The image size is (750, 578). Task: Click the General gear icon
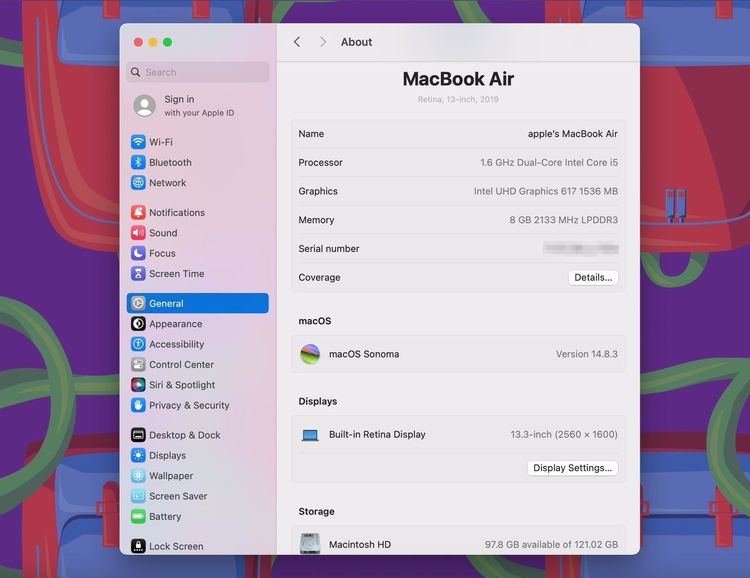point(138,303)
